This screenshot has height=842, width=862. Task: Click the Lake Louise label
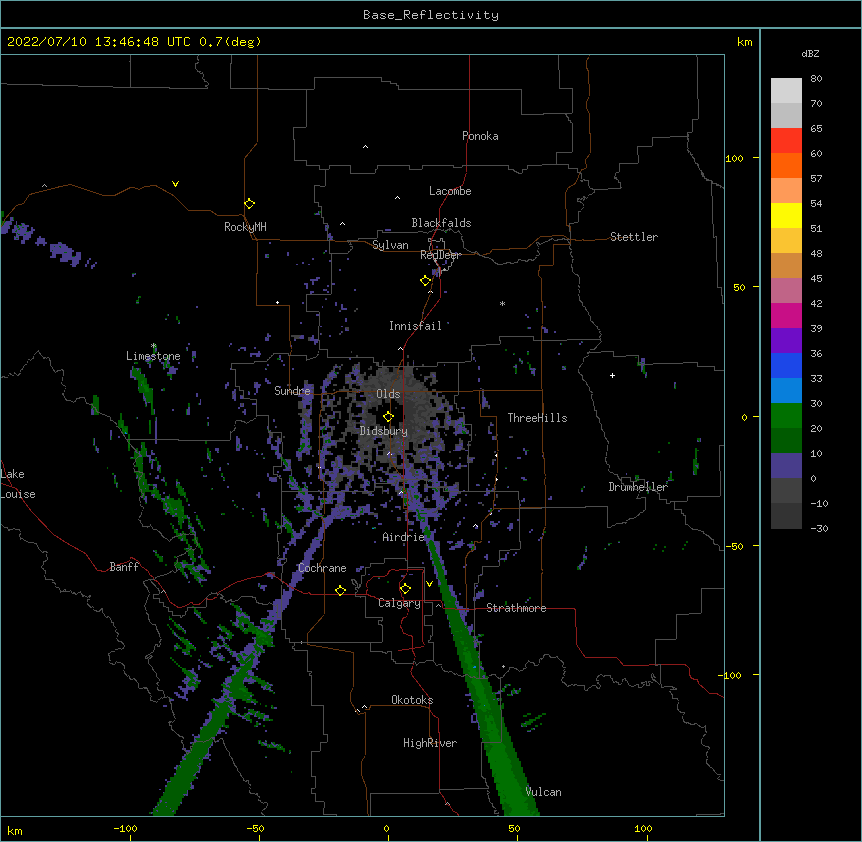(x=18, y=484)
